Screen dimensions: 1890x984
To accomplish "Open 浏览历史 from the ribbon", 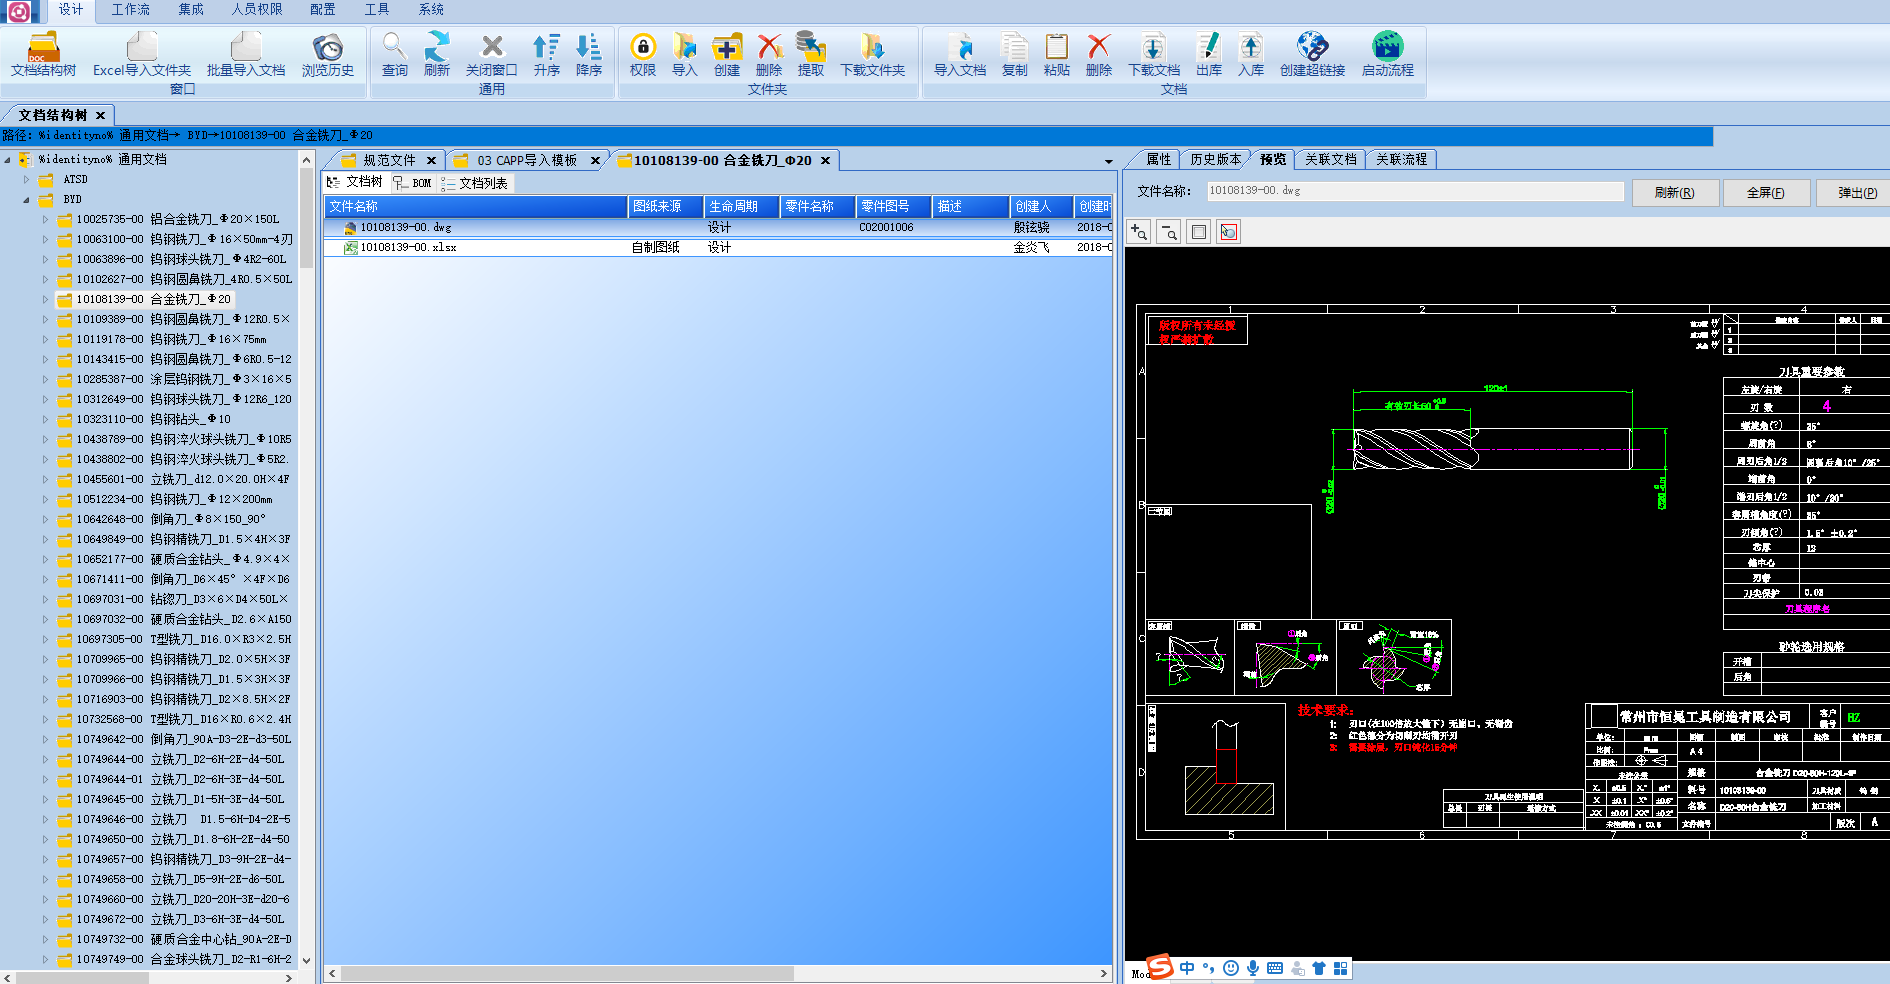I will [328, 54].
